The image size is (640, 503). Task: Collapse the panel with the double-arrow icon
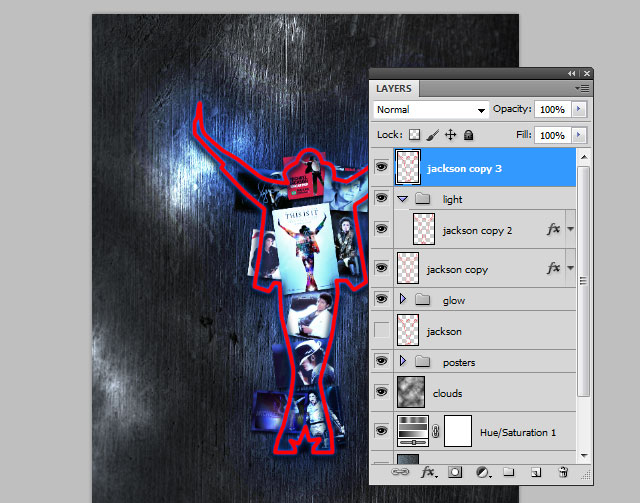coord(571,73)
